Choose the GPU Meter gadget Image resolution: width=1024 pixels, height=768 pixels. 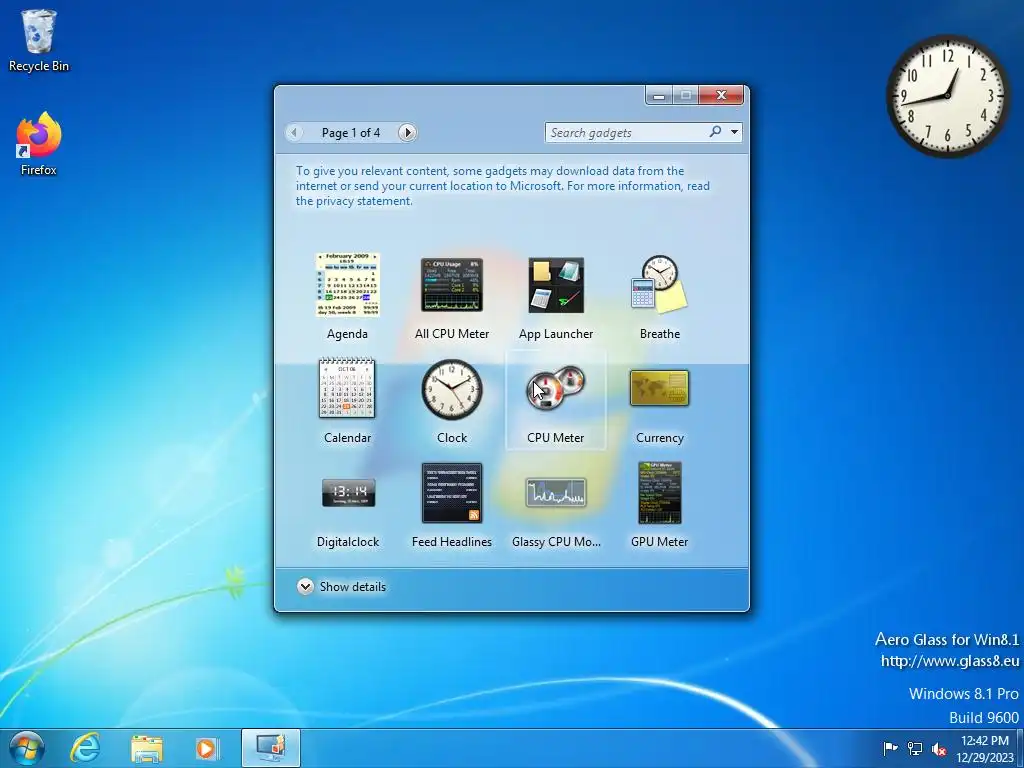pyautogui.click(x=660, y=493)
